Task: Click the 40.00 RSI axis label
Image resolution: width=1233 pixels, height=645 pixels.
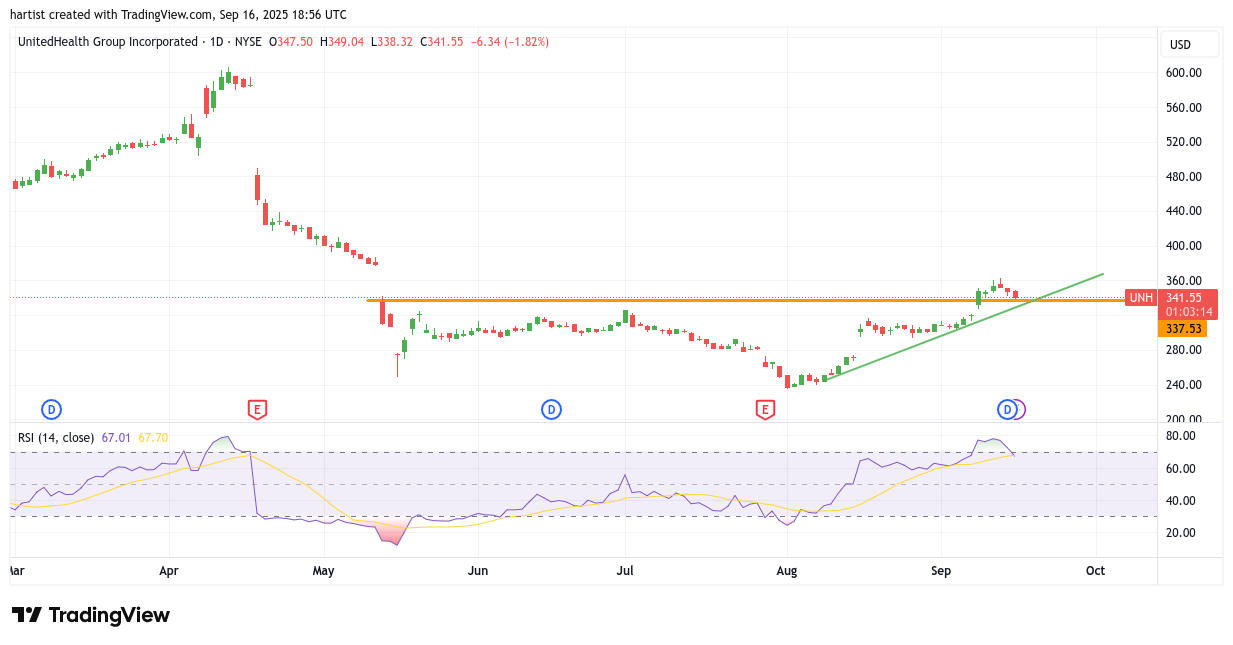Action: (x=1181, y=501)
